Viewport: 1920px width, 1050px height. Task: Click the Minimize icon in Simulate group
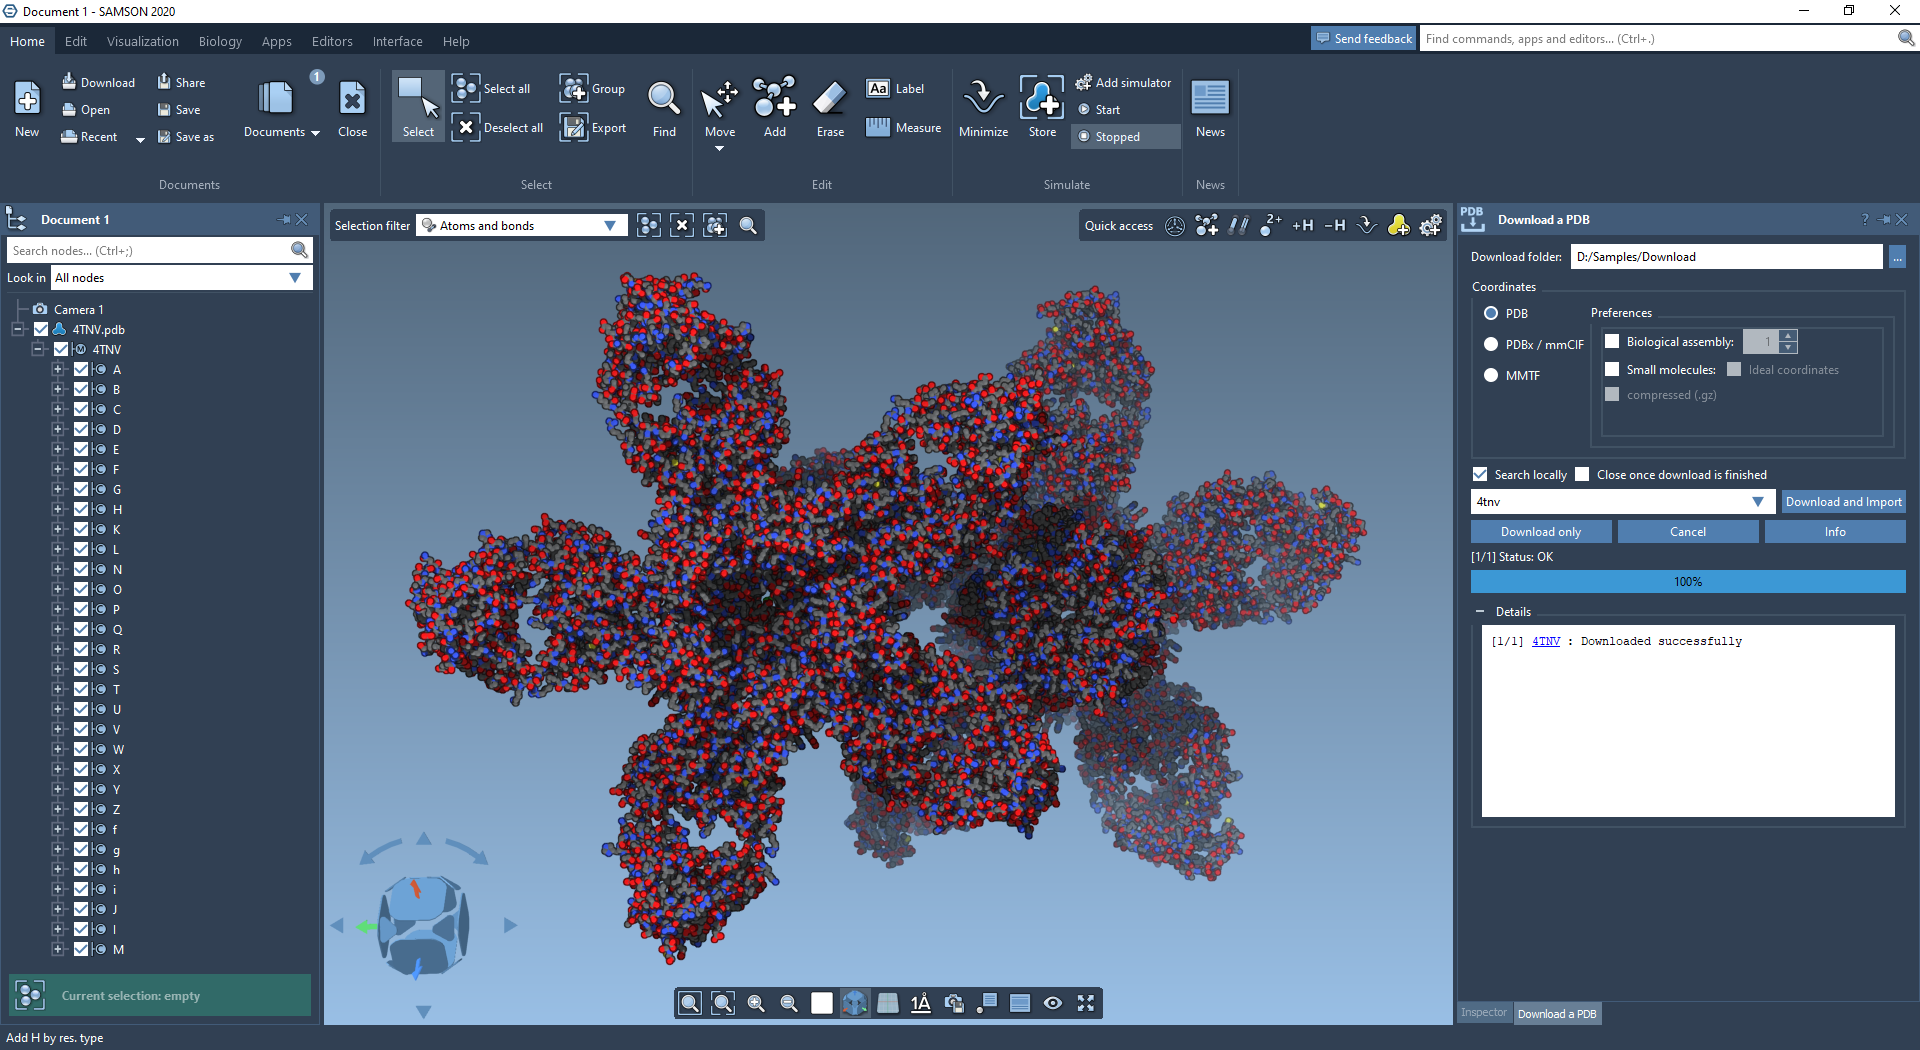(983, 100)
